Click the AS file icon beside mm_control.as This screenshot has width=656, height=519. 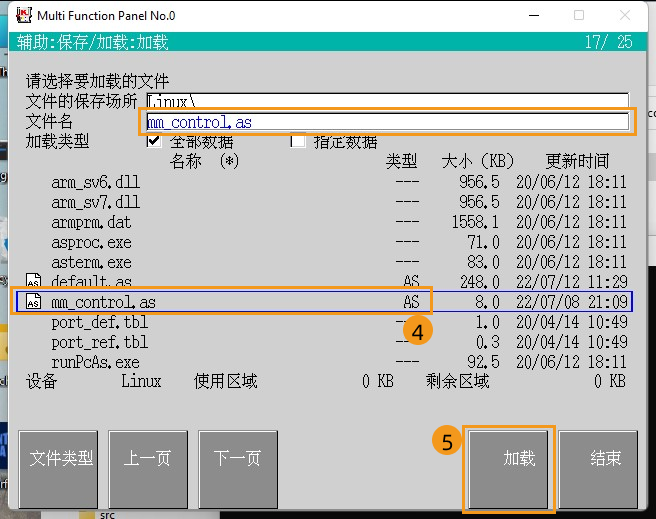click(33, 302)
